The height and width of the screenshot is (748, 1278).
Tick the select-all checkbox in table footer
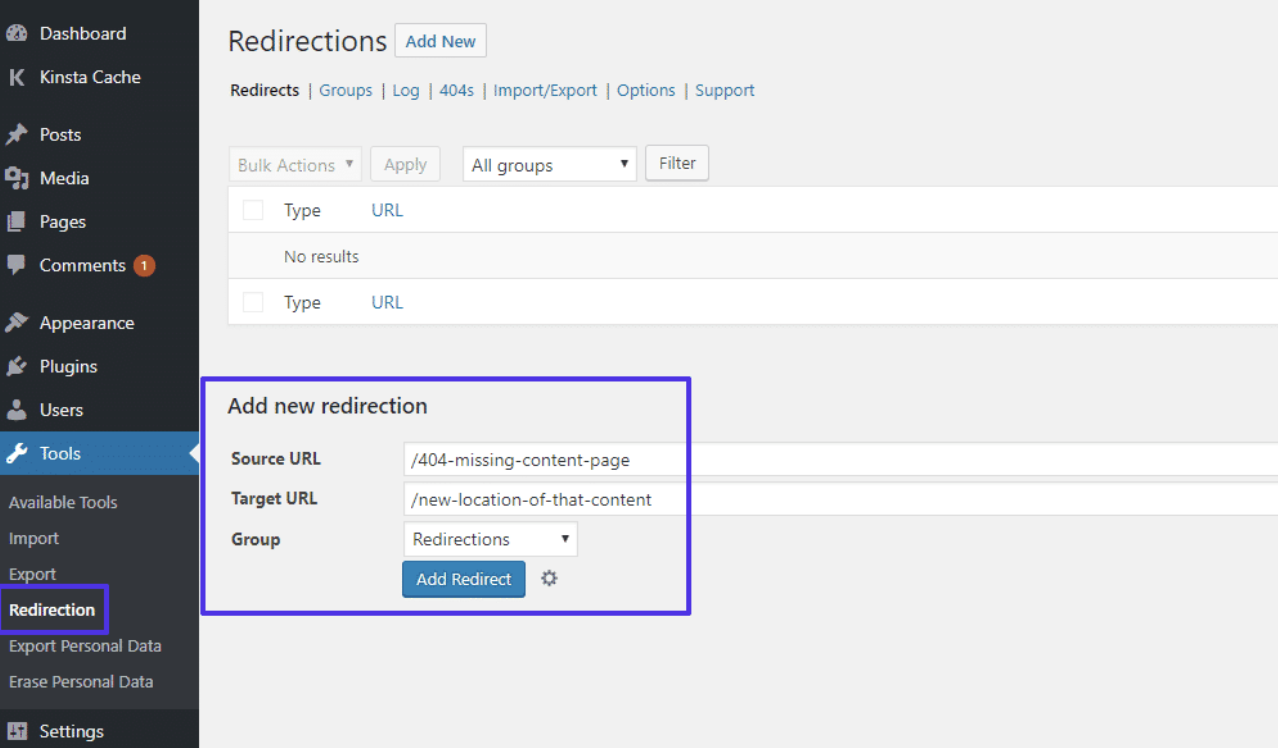[253, 302]
